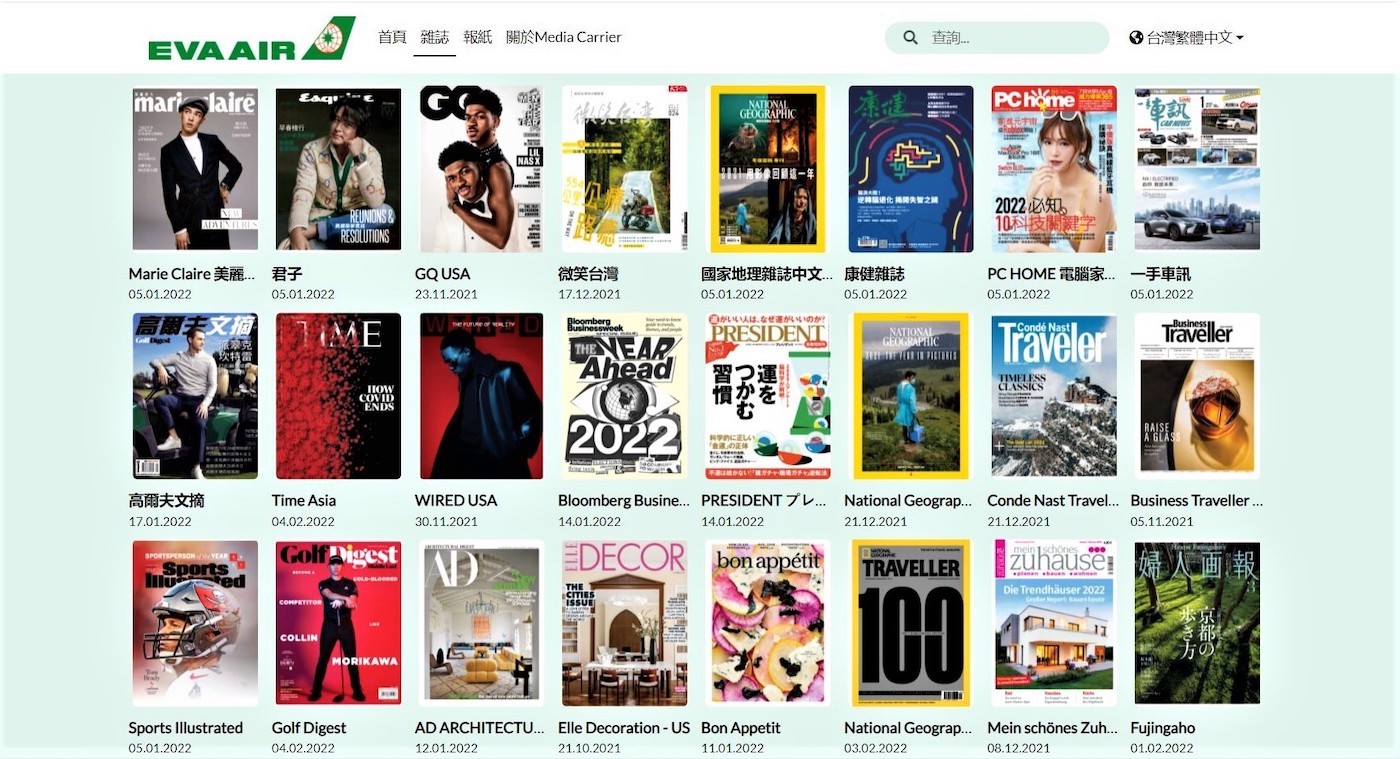Click the 'AD ARCHITECTU...' title
This screenshot has height=759, width=1400.
480,728
